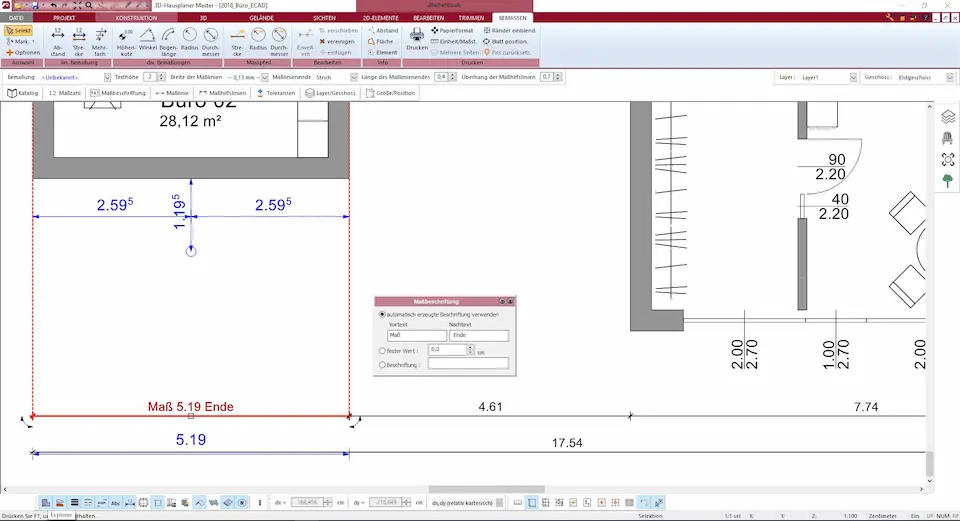Click the Selekt selection tool
This screenshot has height=521, width=960.
[18, 31]
